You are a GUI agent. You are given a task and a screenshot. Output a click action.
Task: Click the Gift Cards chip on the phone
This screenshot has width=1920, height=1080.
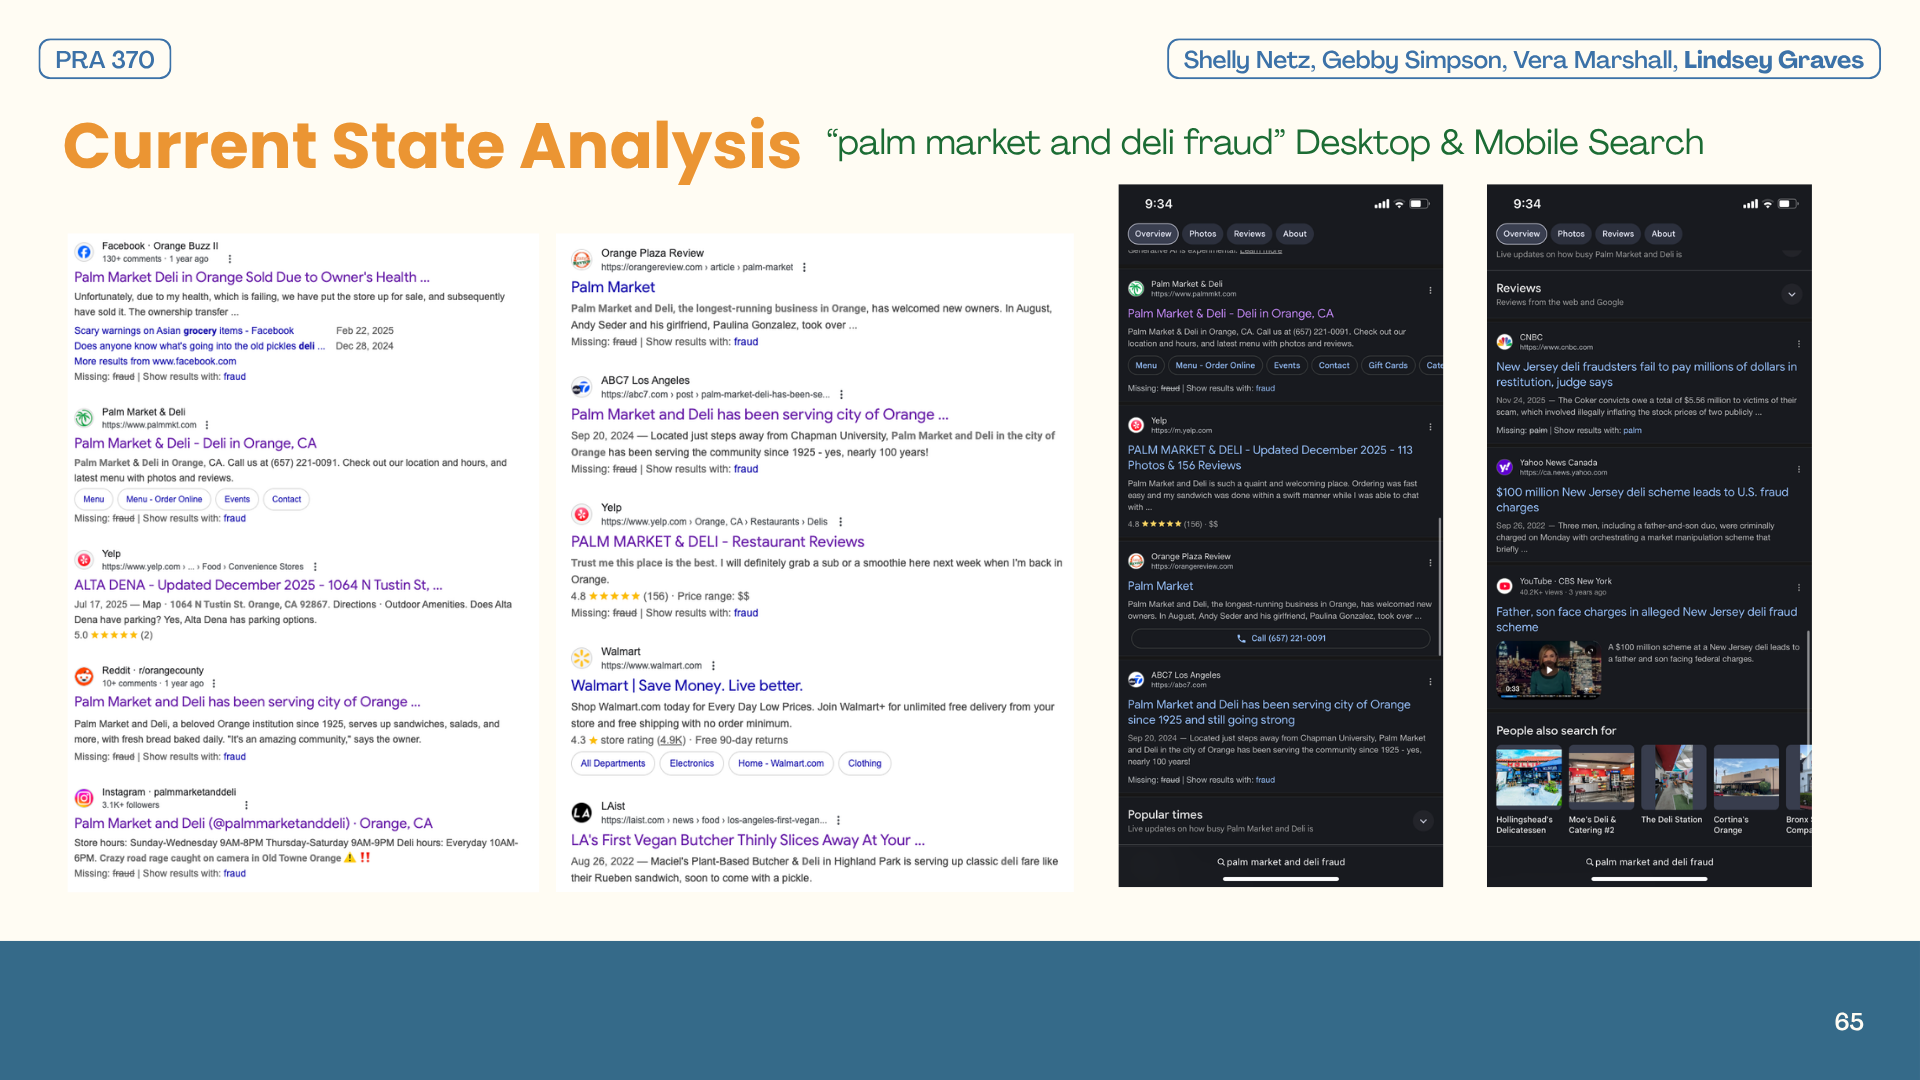pos(1388,366)
